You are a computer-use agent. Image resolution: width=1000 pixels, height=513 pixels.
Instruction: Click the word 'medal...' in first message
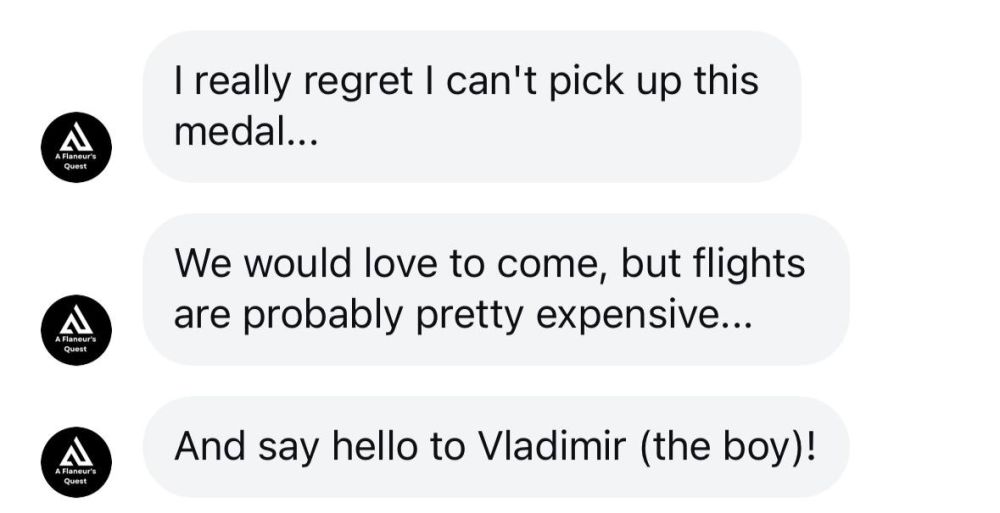coord(245,131)
